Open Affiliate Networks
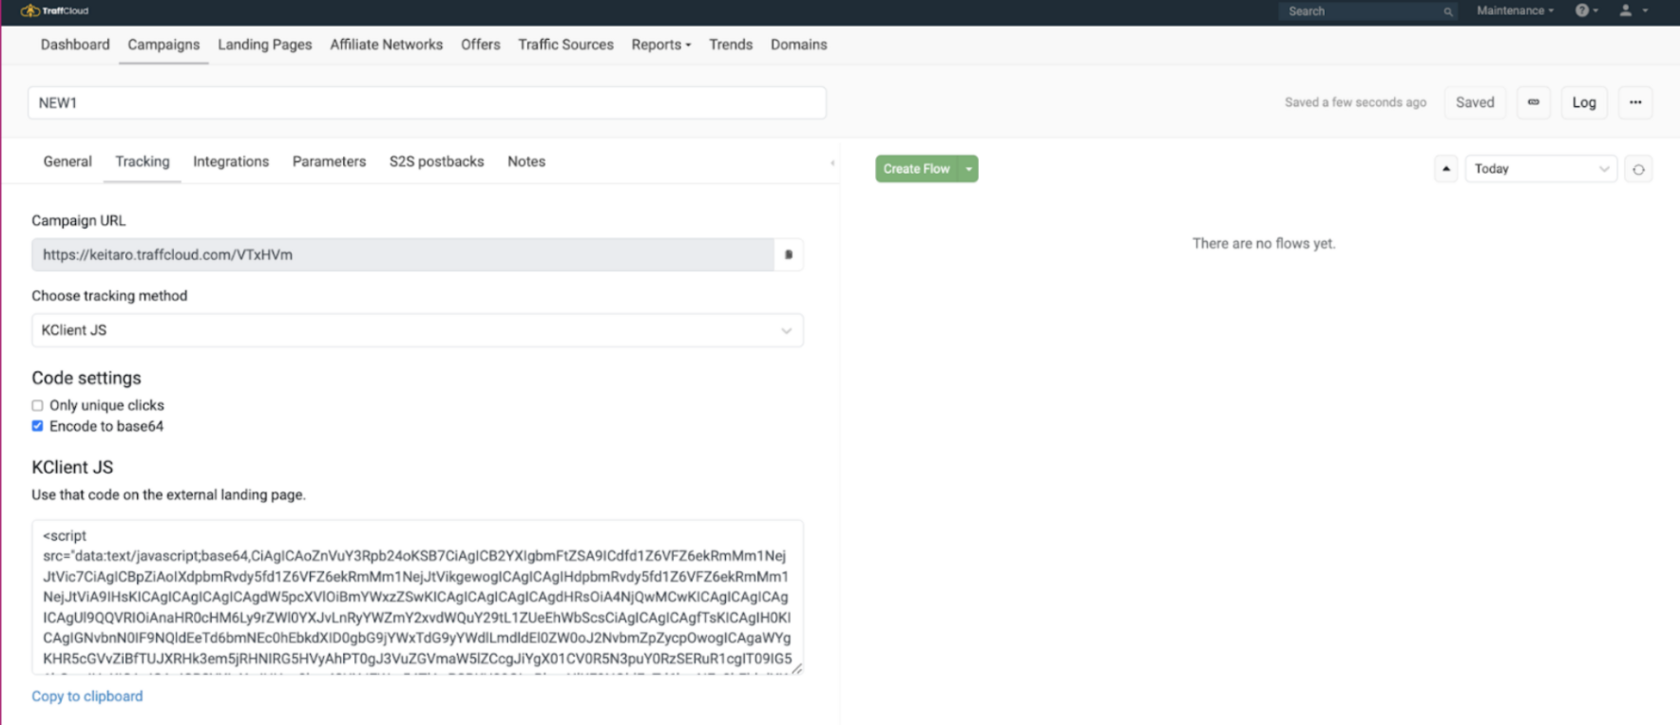This screenshot has height=725, width=1680. coord(386,45)
